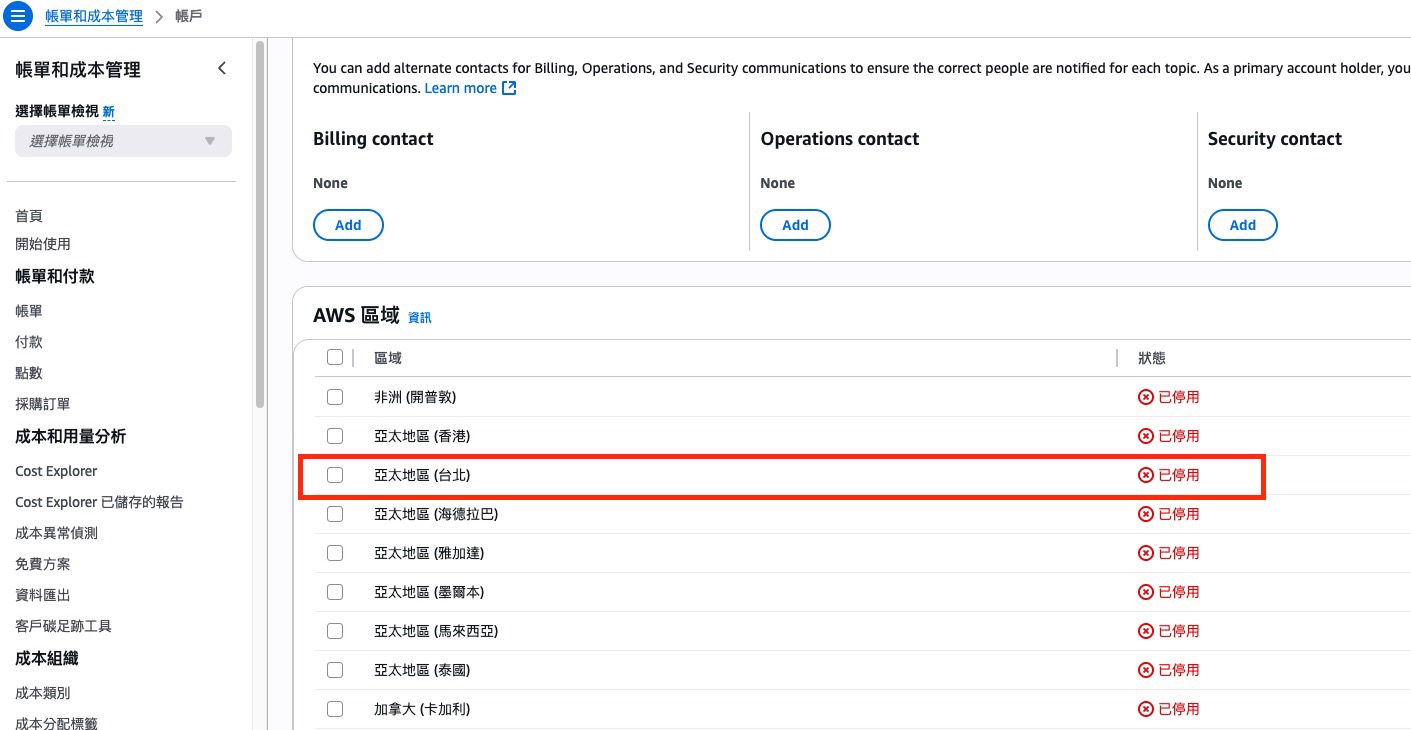Open the hamburger navigation menu
Image resolution: width=1411 pixels, height=730 pixels.
pos(18,16)
